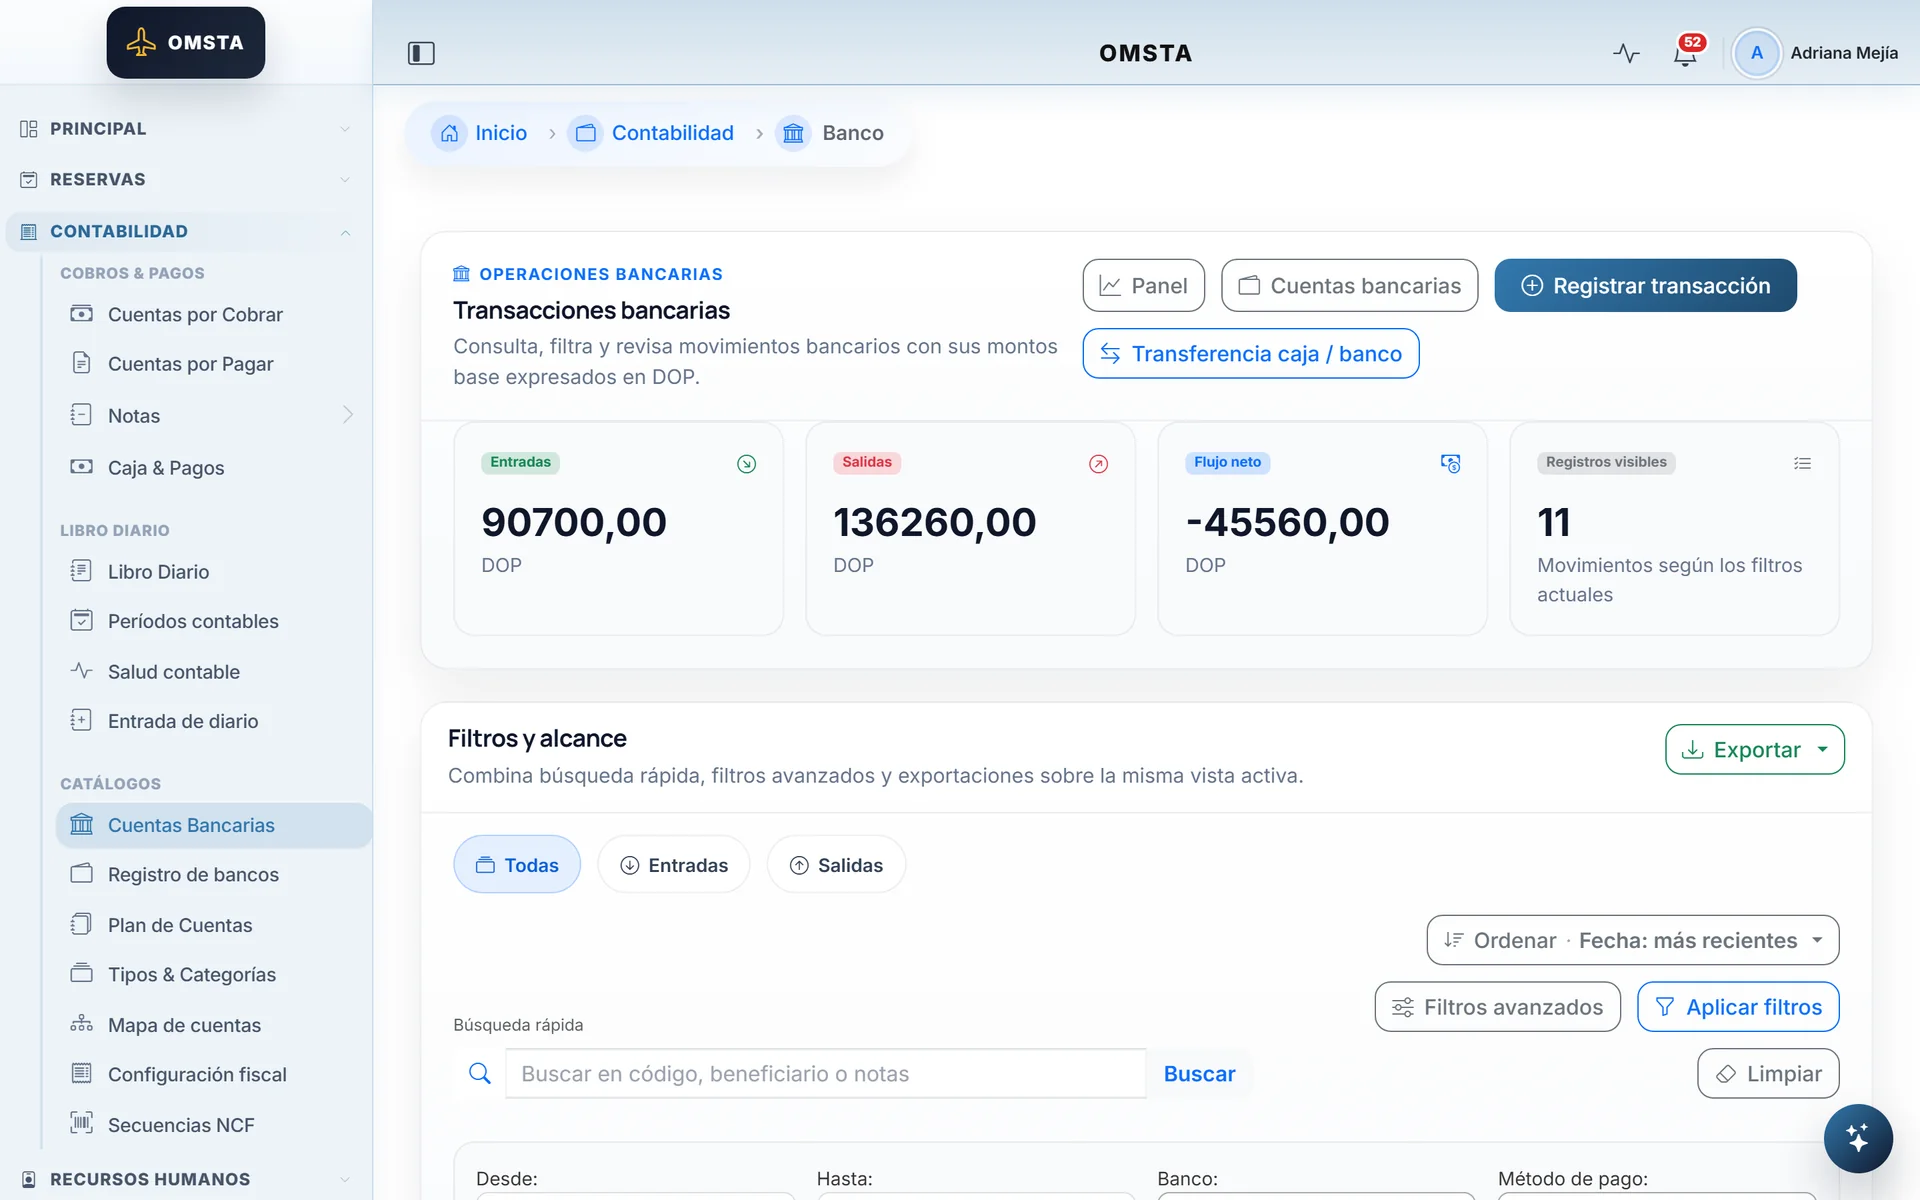Click Aplicar filtros button
1920x1200 pixels.
click(1738, 1007)
